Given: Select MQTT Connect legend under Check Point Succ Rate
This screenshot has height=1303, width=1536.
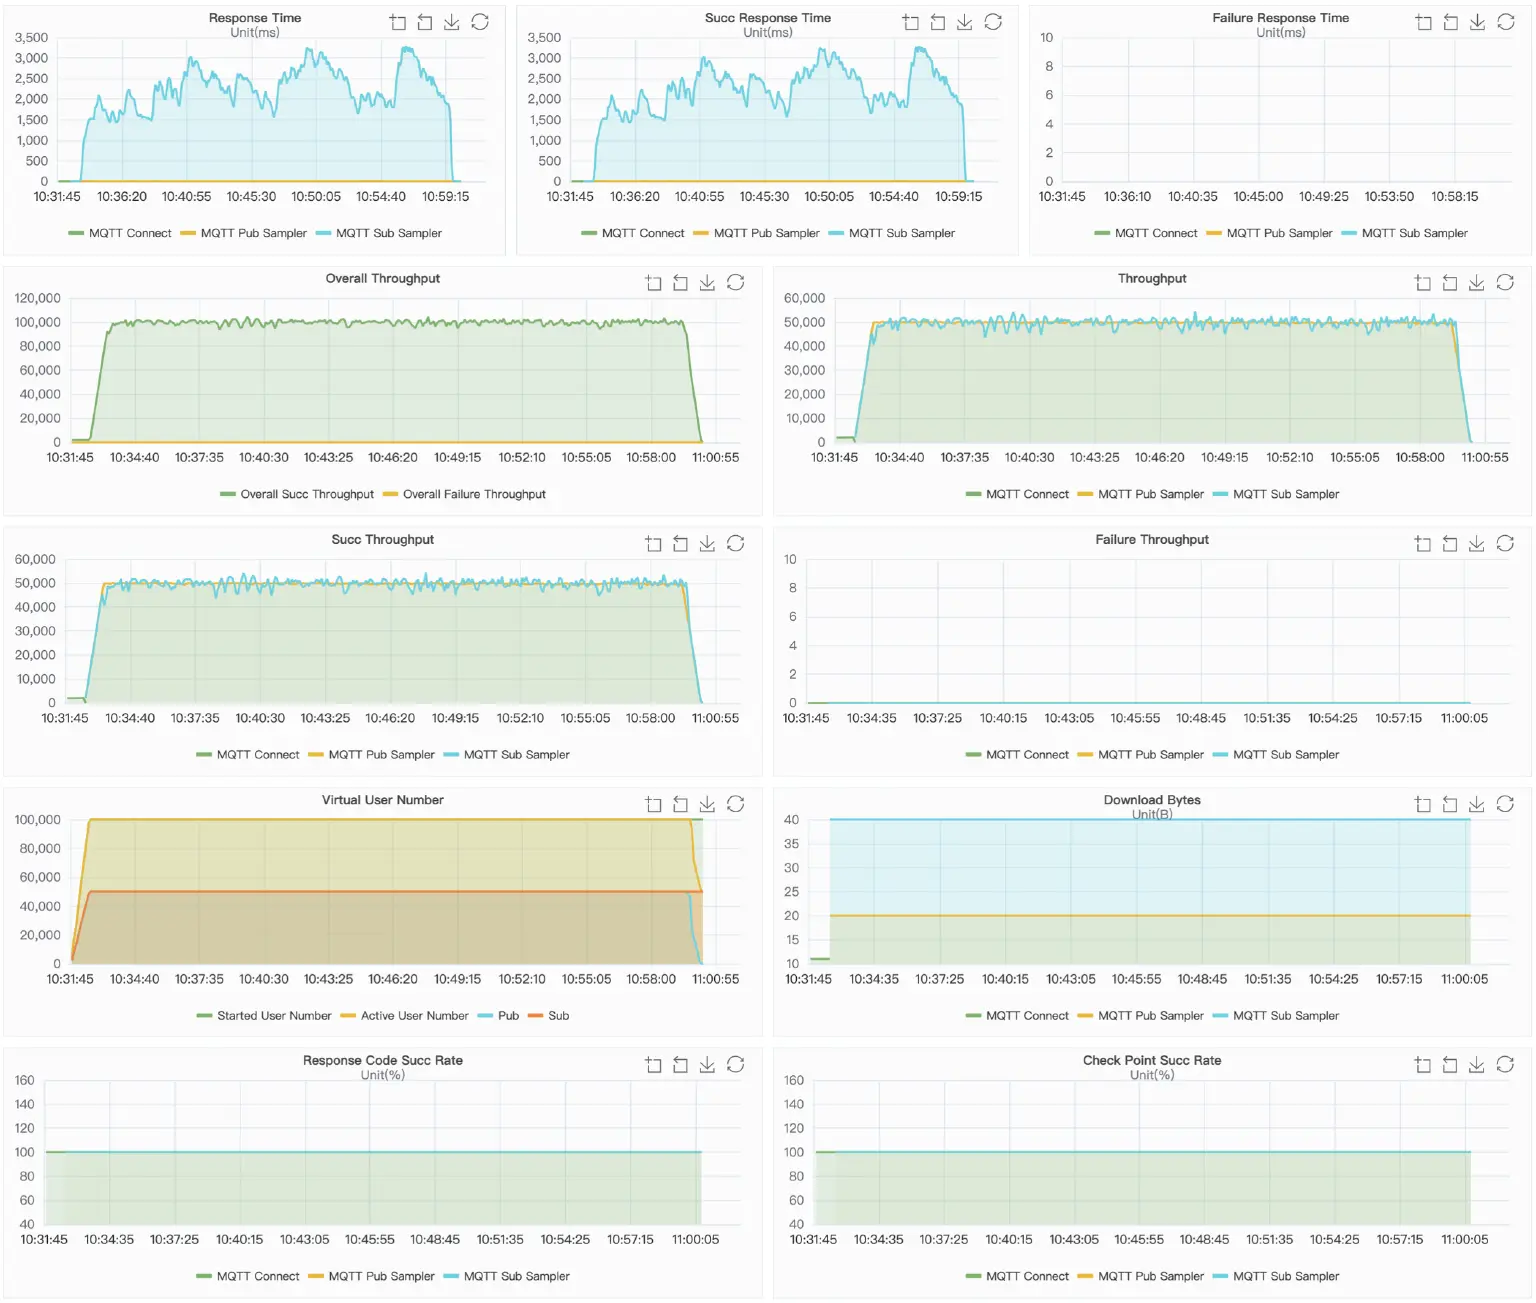Looking at the screenshot, I should coord(1018,1276).
